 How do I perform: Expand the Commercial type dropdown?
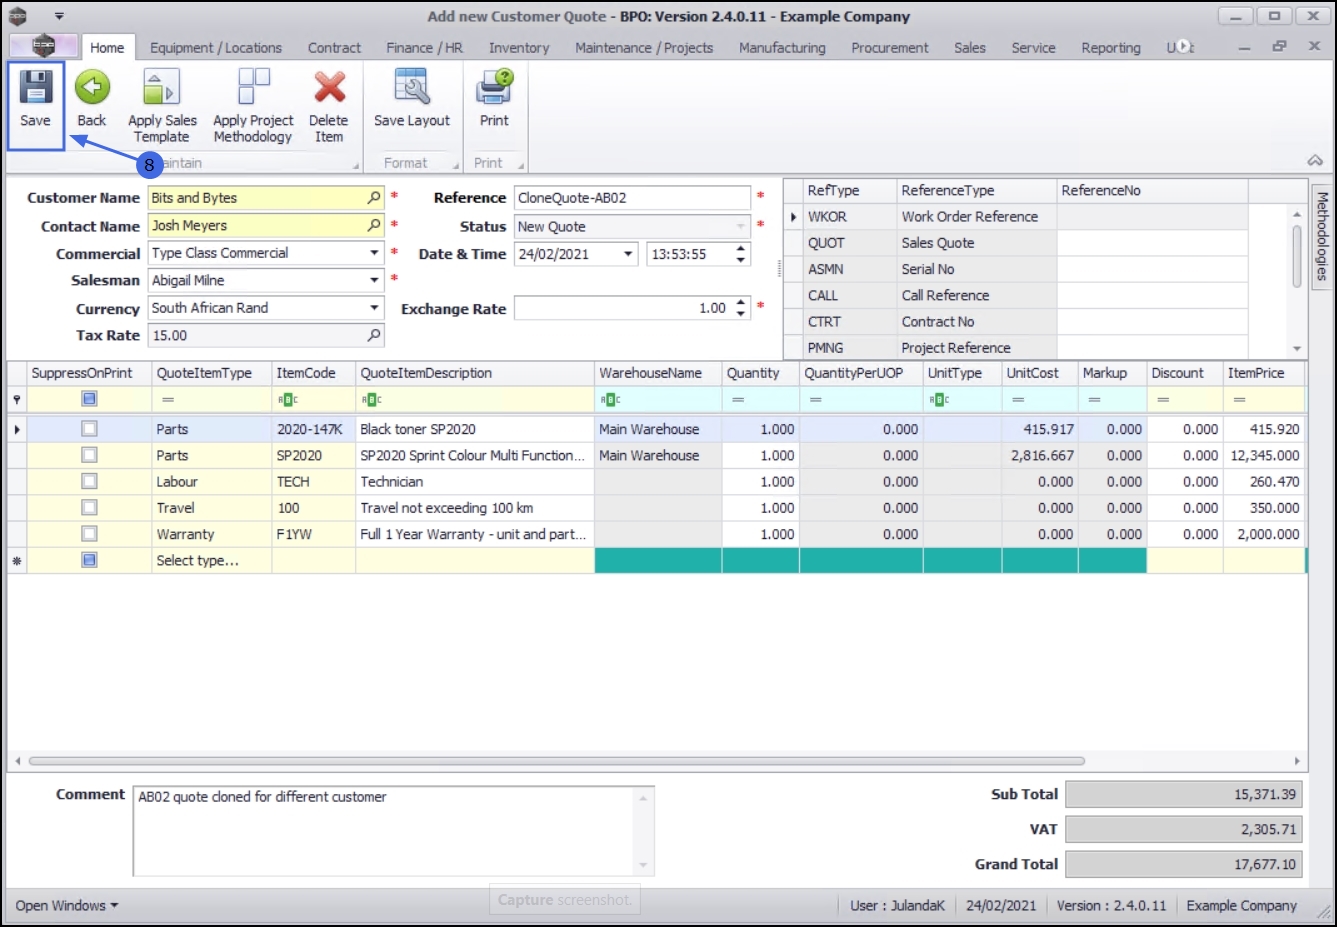click(374, 254)
